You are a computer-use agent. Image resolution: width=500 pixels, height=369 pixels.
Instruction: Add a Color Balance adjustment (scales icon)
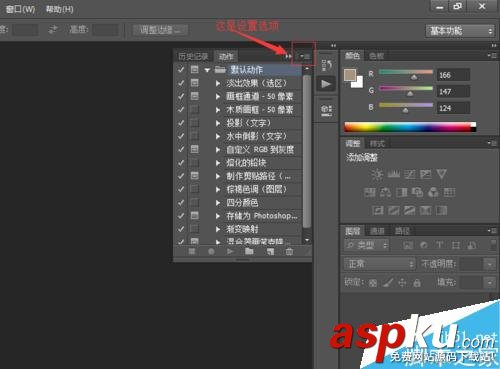[x=386, y=192]
